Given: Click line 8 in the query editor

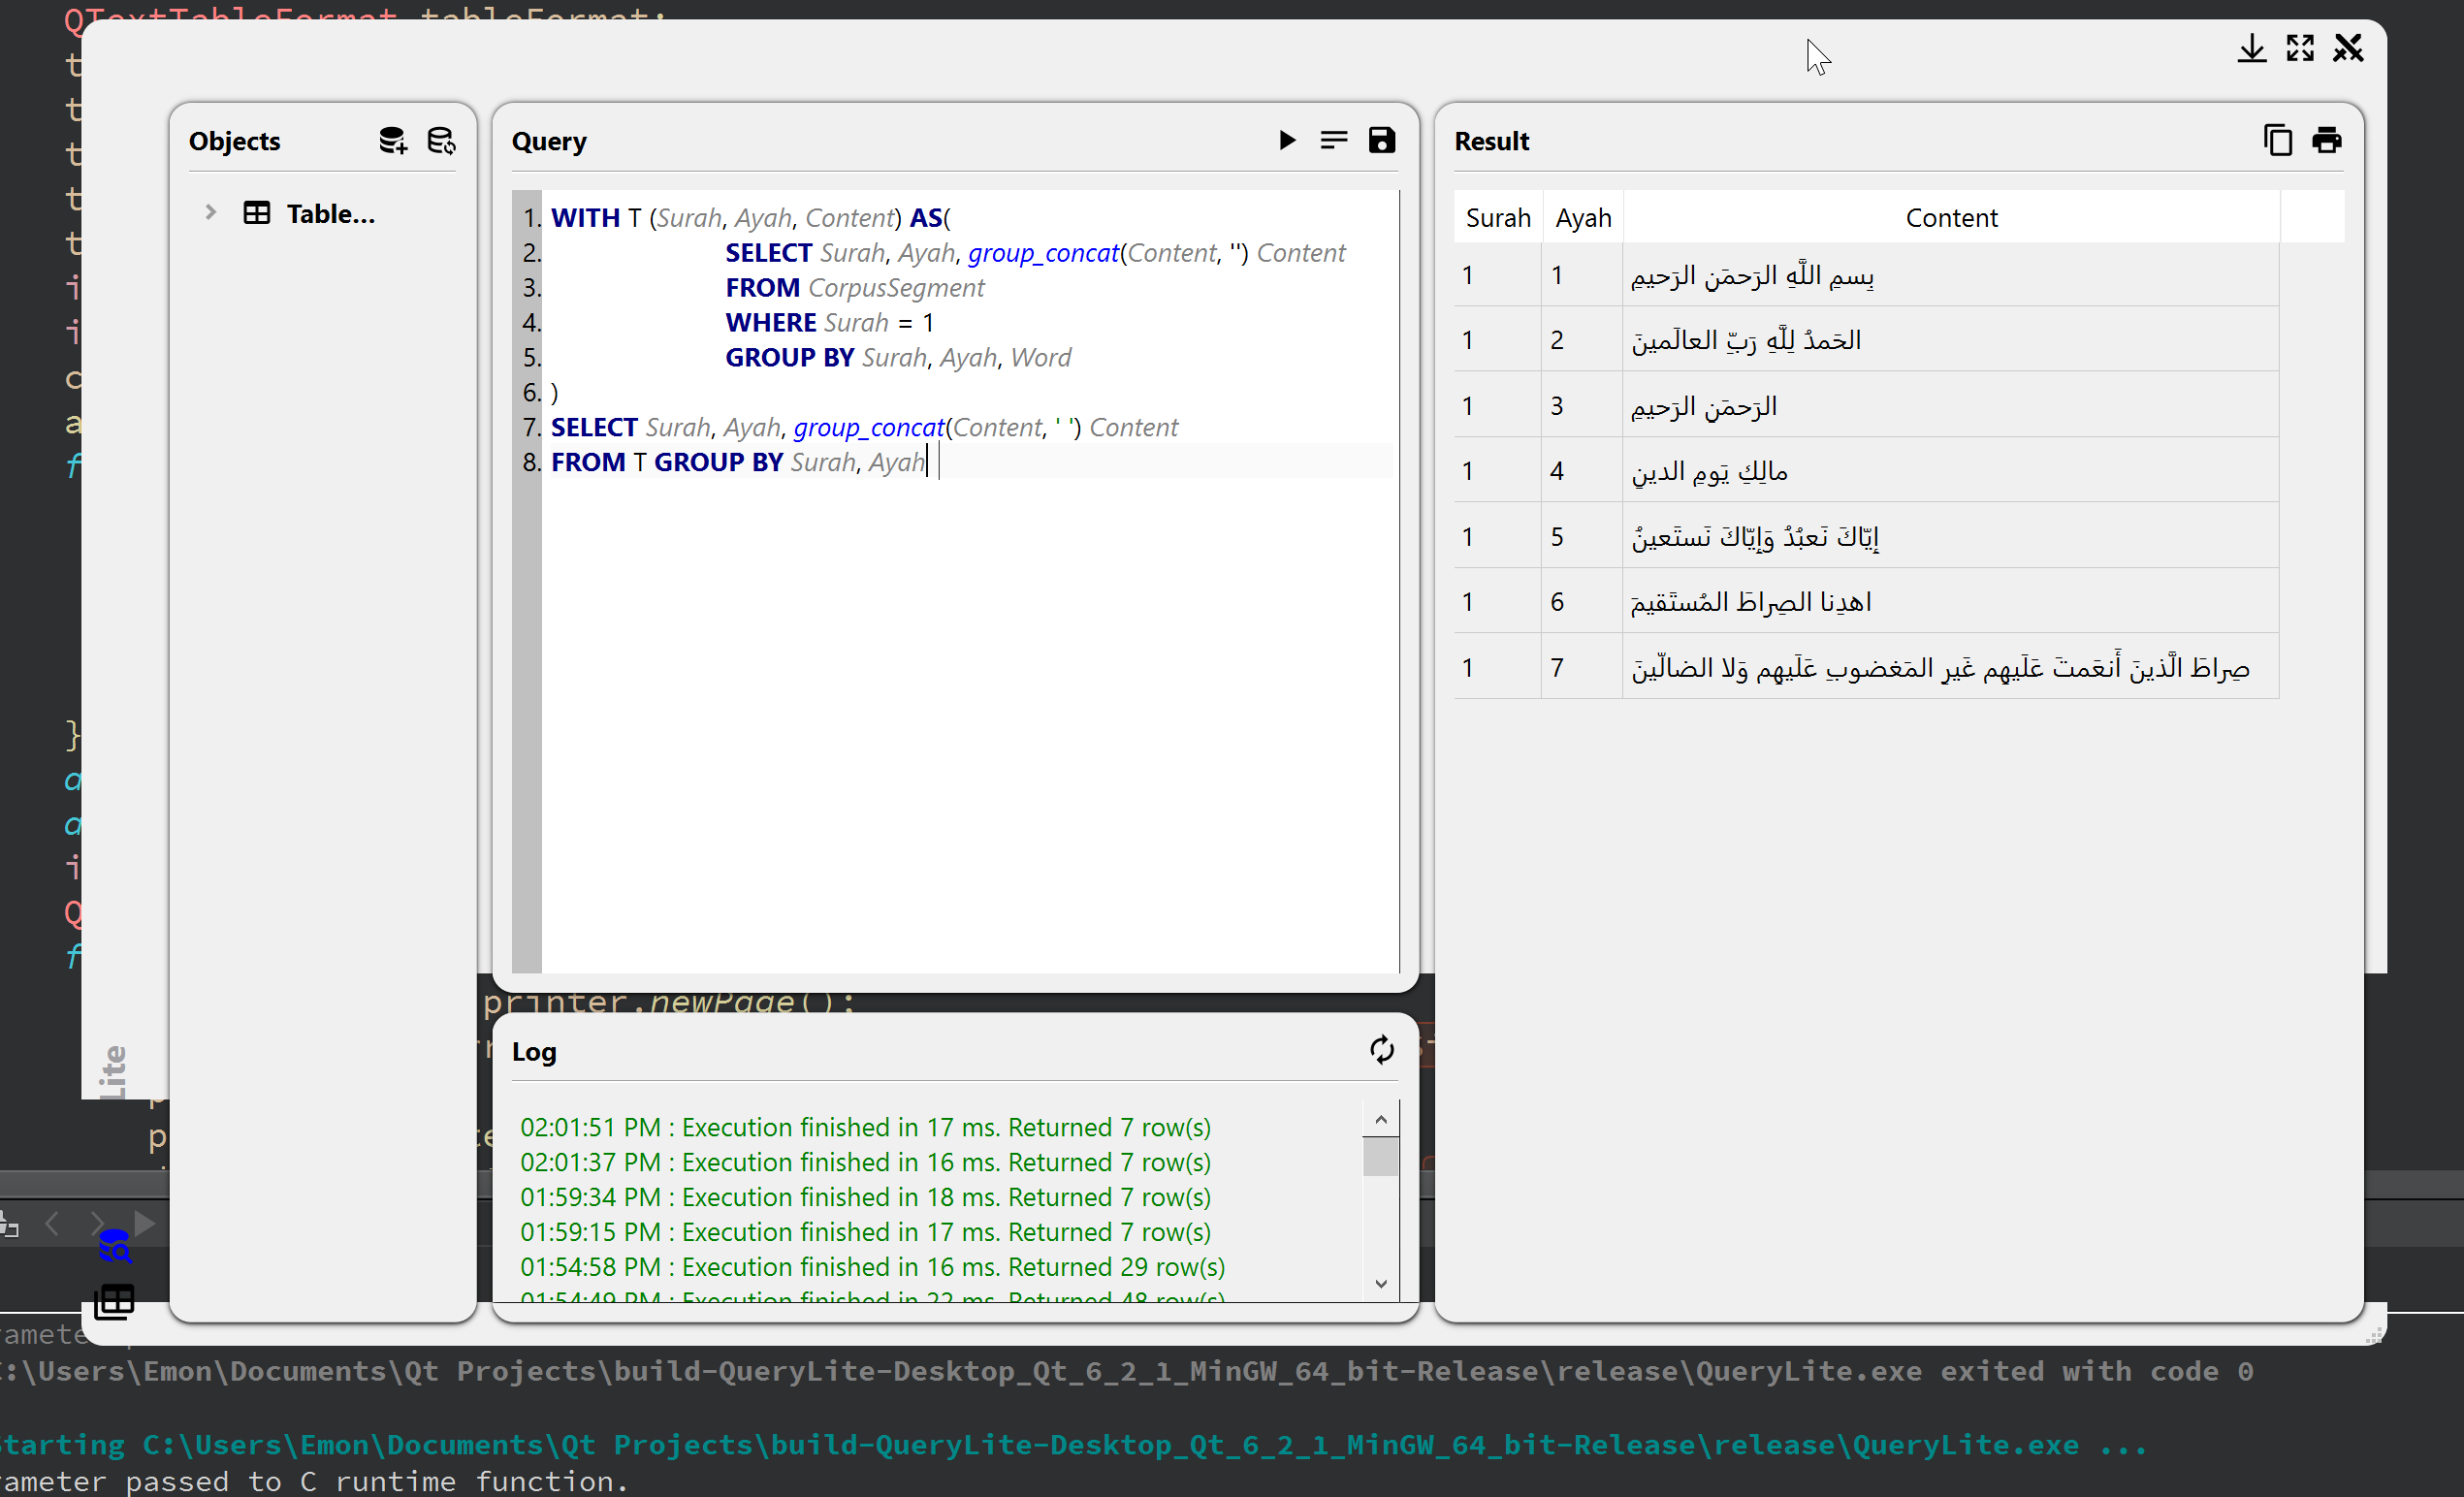Looking at the screenshot, I should [x=738, y=462].
